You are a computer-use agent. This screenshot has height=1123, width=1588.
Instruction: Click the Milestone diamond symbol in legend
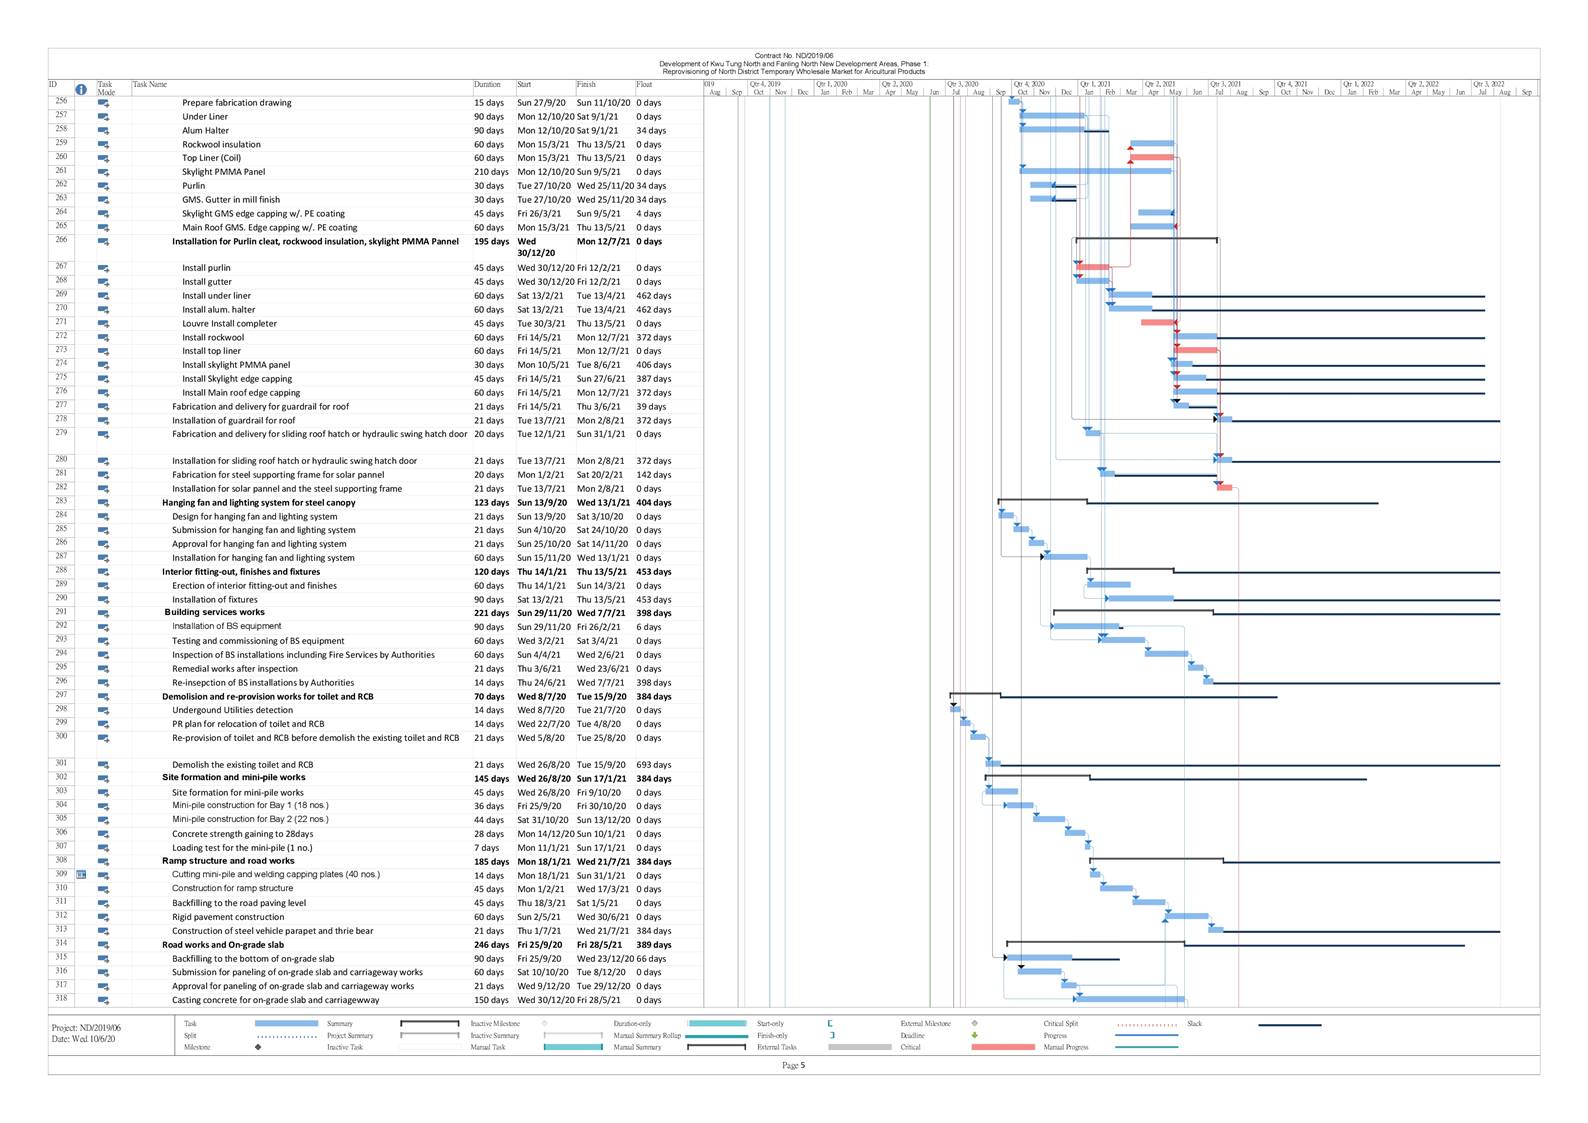(258, 1047)
